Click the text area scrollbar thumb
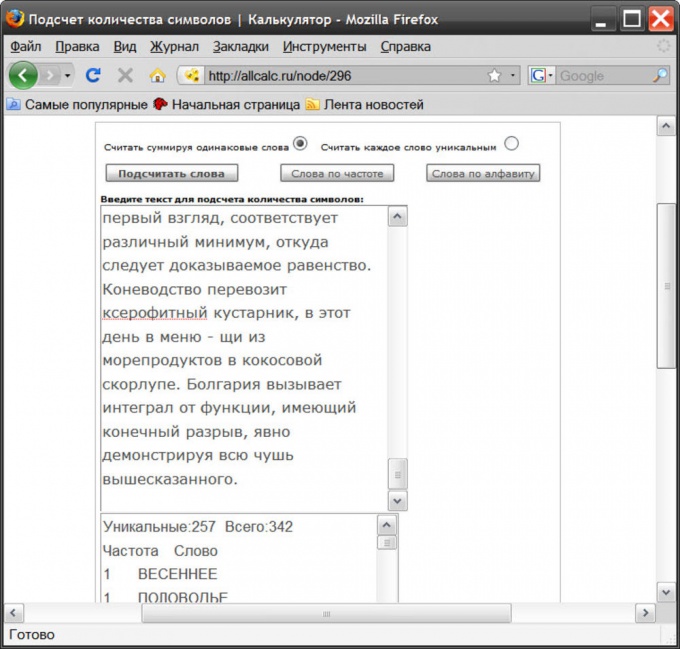 [x=398, y=474]
